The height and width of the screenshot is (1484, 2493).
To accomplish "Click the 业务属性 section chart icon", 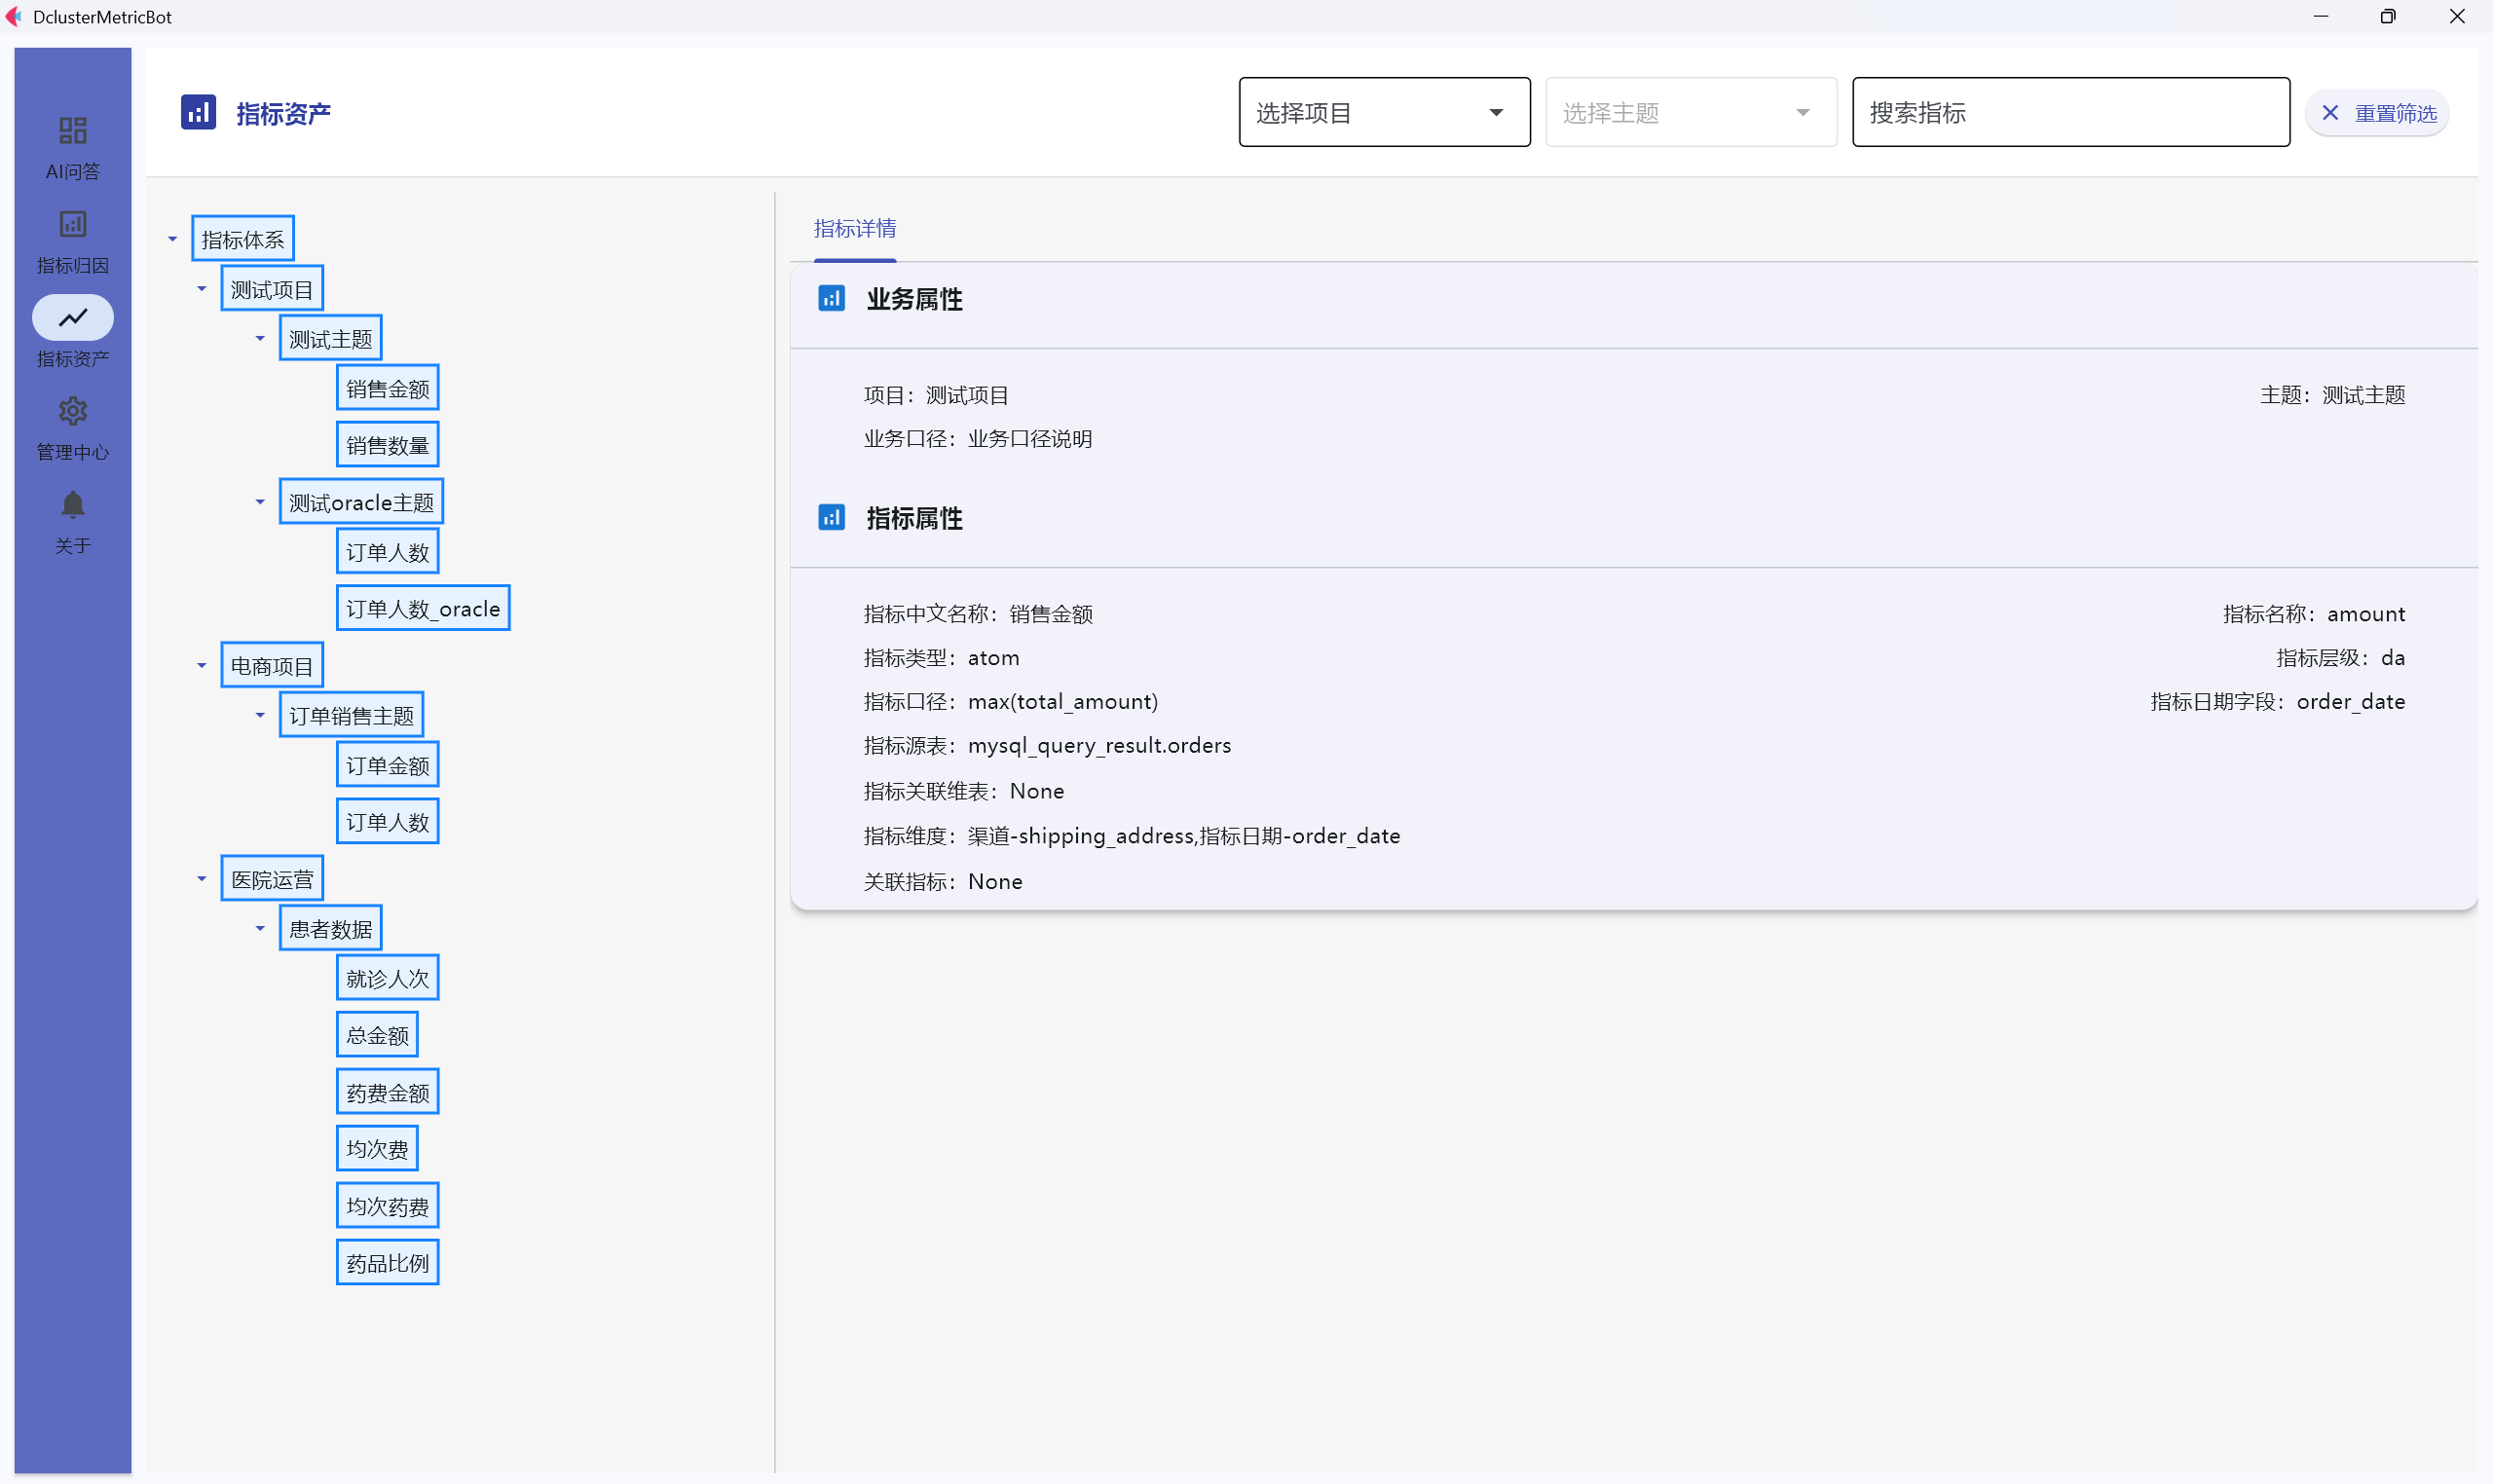I will tap(831, 298).
